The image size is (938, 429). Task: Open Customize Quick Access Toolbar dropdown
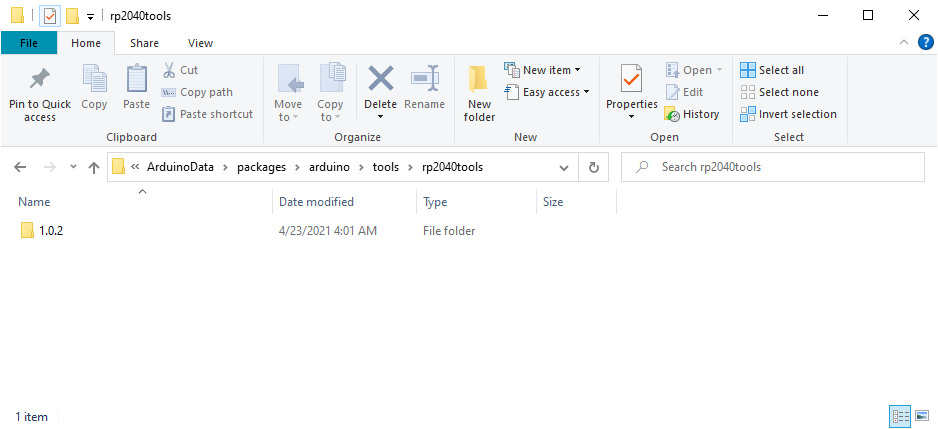(90, 17)
